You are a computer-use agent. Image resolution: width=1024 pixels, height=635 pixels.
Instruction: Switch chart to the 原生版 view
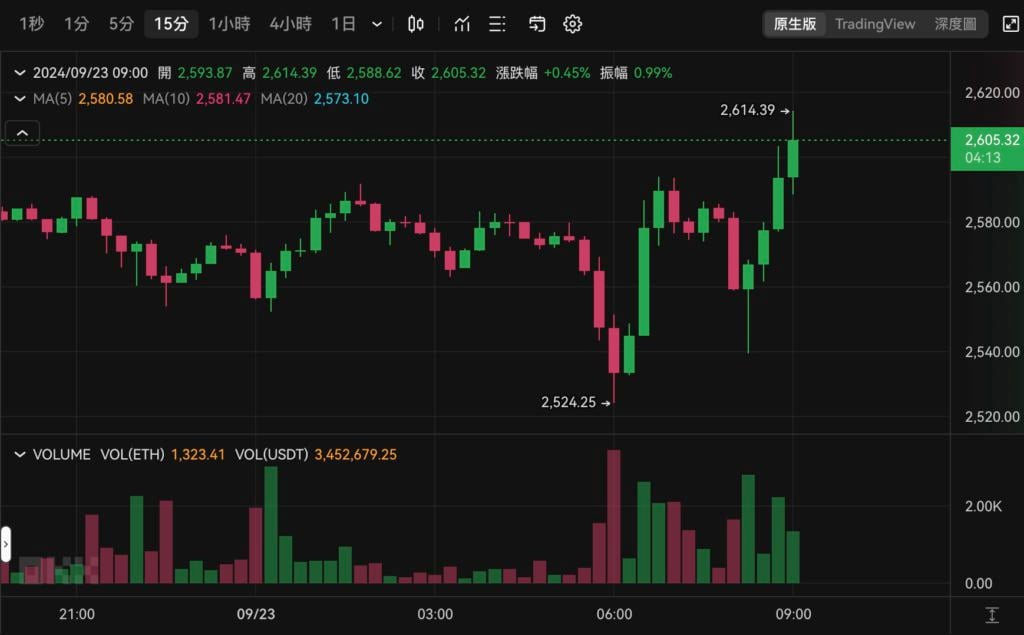point(795,24)
